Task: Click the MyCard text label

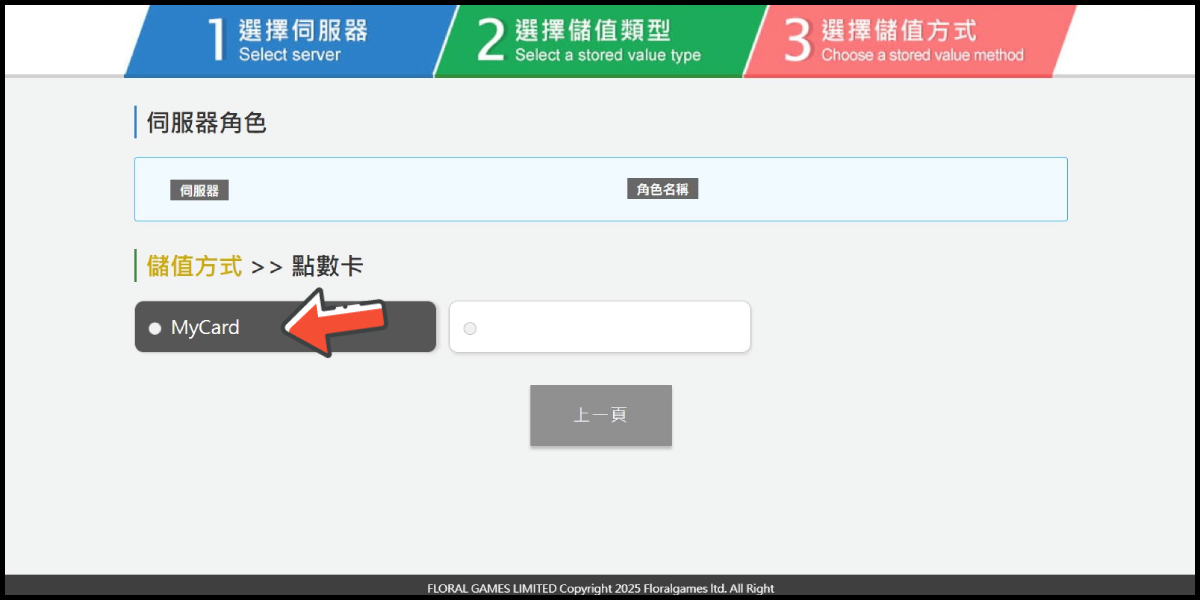Action: (205, 328)
